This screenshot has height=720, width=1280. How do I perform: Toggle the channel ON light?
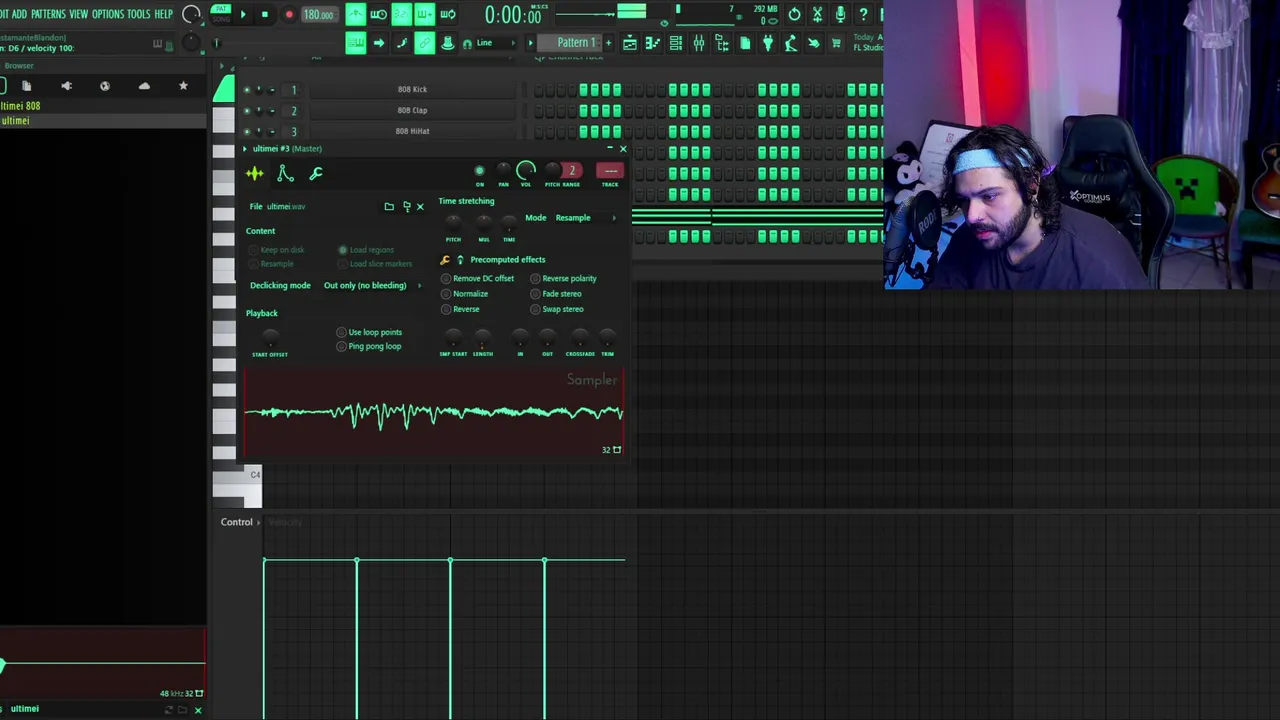click(x=479, y=171)
